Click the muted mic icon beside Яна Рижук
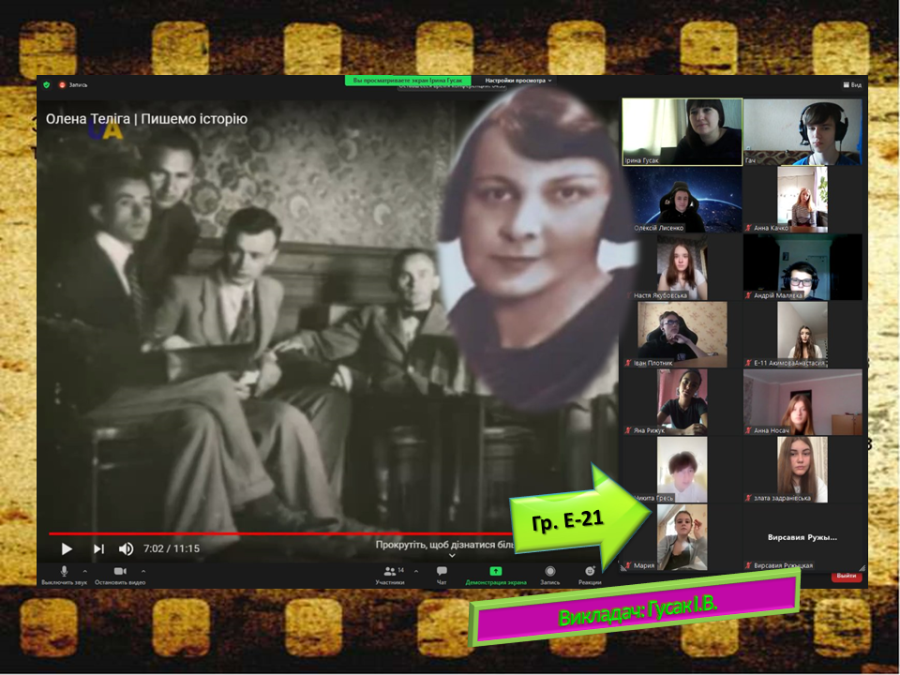The image size is (900, 675). (x=628, y=430)
